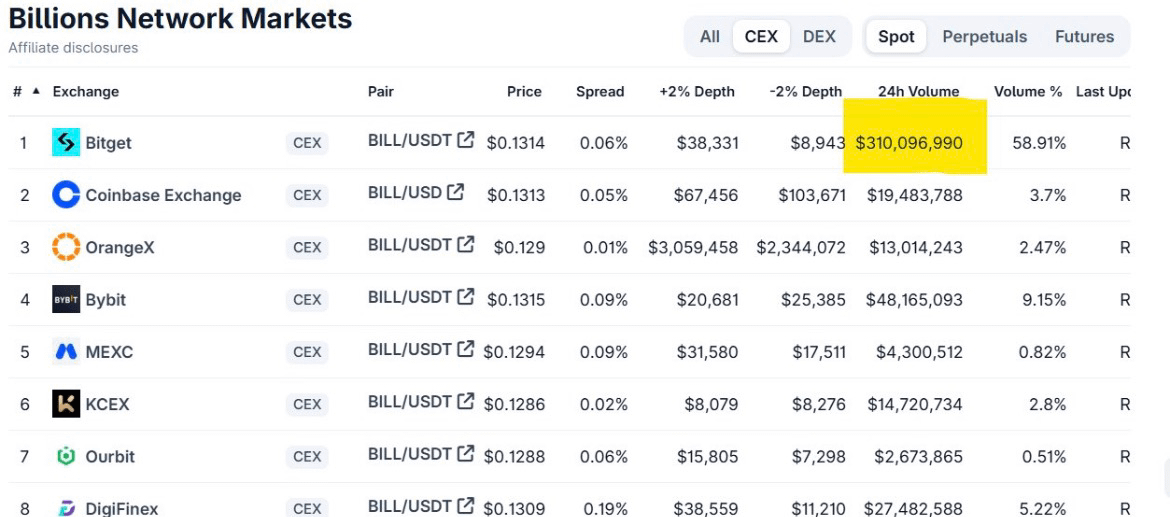Sort by rank using # column arrow
This screenshot has height=517, width=1170.
point(36,91)
